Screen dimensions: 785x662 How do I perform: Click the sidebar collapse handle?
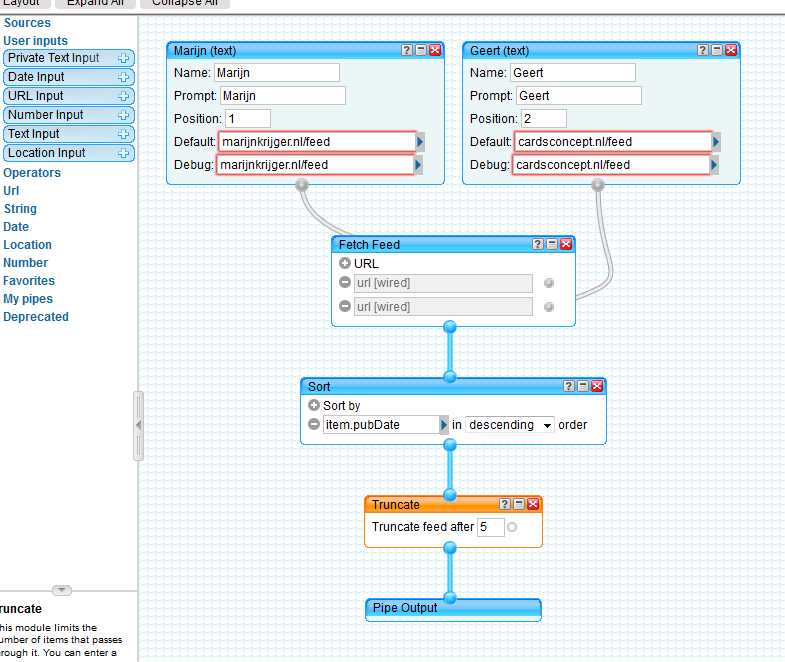point(139,425)
